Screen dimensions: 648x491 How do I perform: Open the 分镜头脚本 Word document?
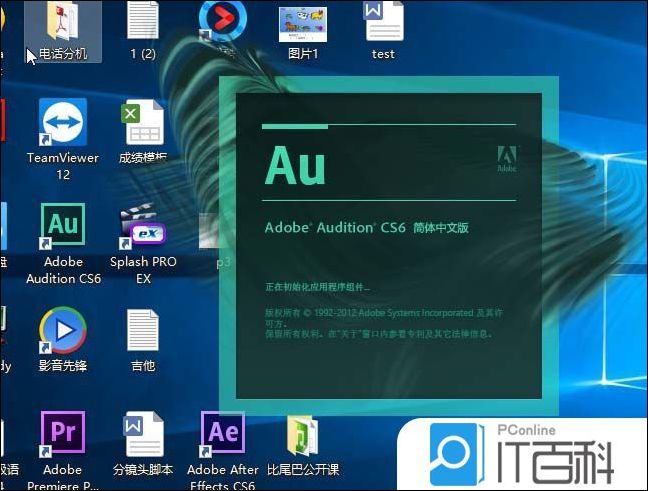143,435
